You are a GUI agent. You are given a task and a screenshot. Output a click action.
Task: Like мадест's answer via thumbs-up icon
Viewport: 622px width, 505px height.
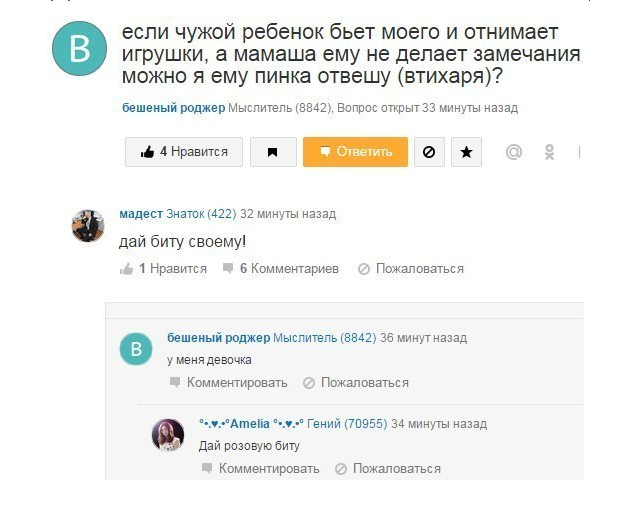click(x=127, y=269)
